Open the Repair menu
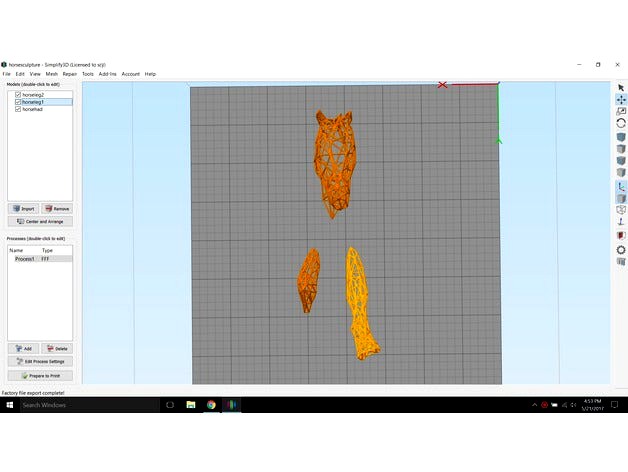The image size is (628, 472). [70, 74]
